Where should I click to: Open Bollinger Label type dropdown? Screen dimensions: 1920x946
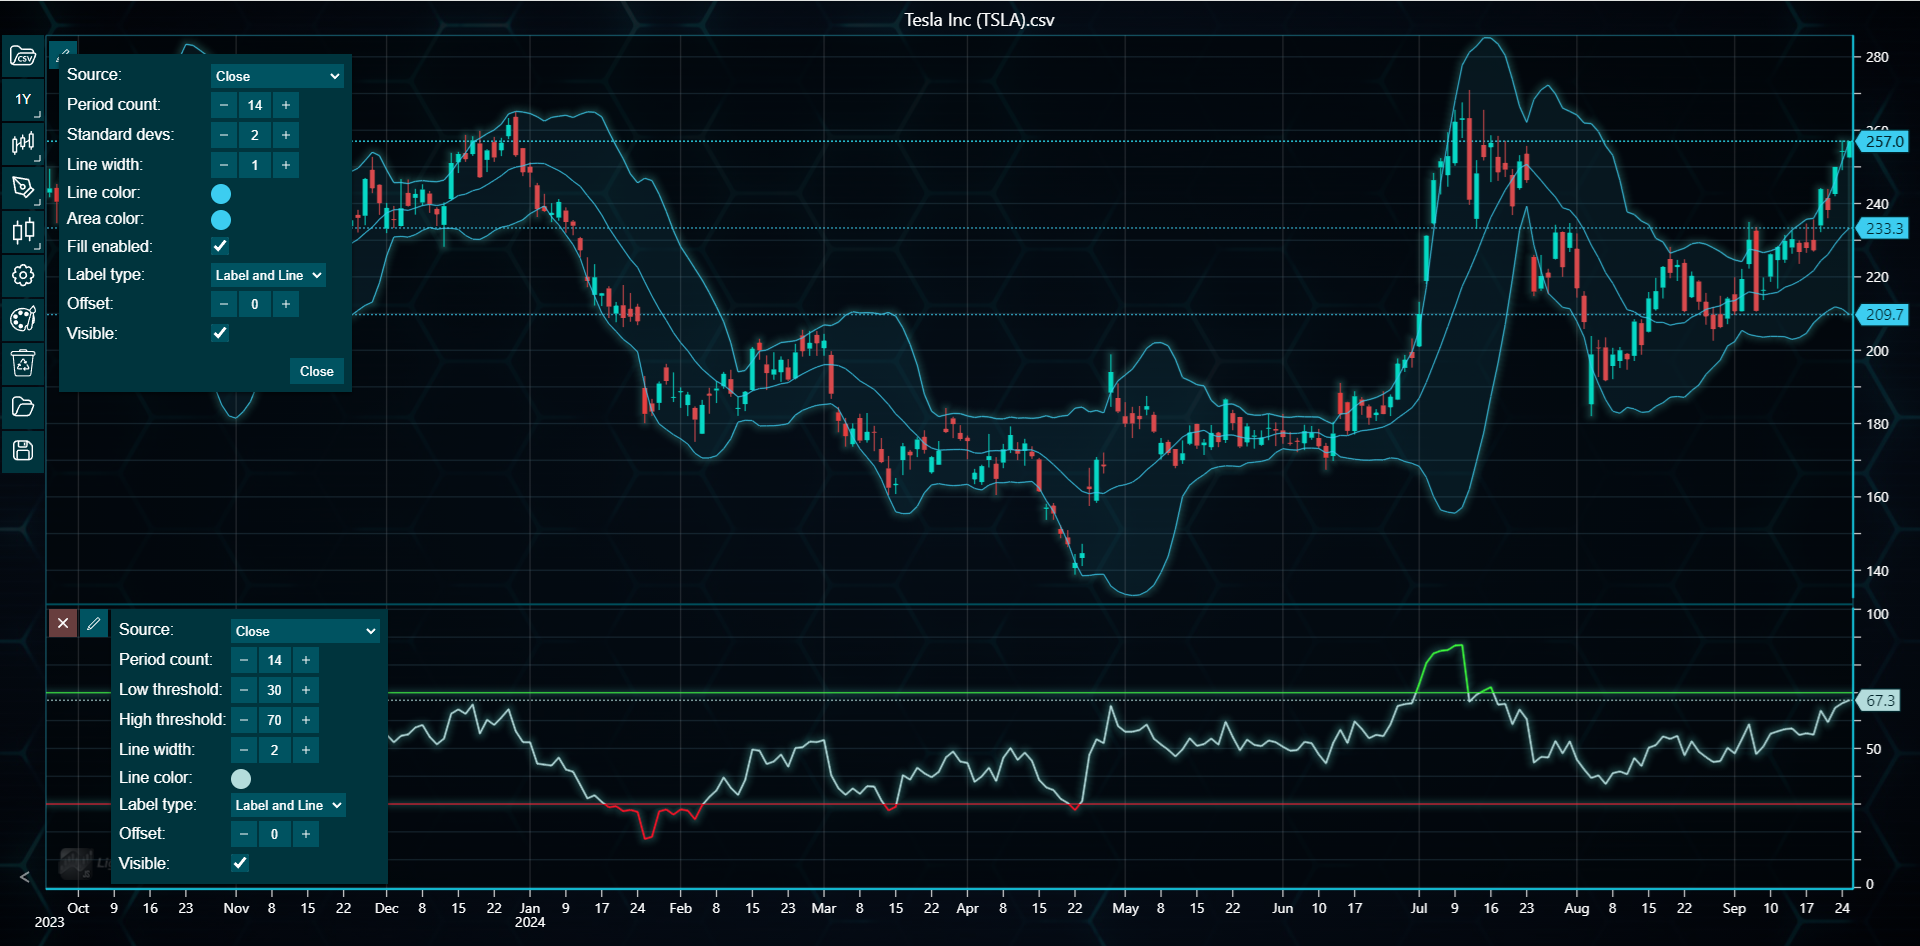click(268, 275)
